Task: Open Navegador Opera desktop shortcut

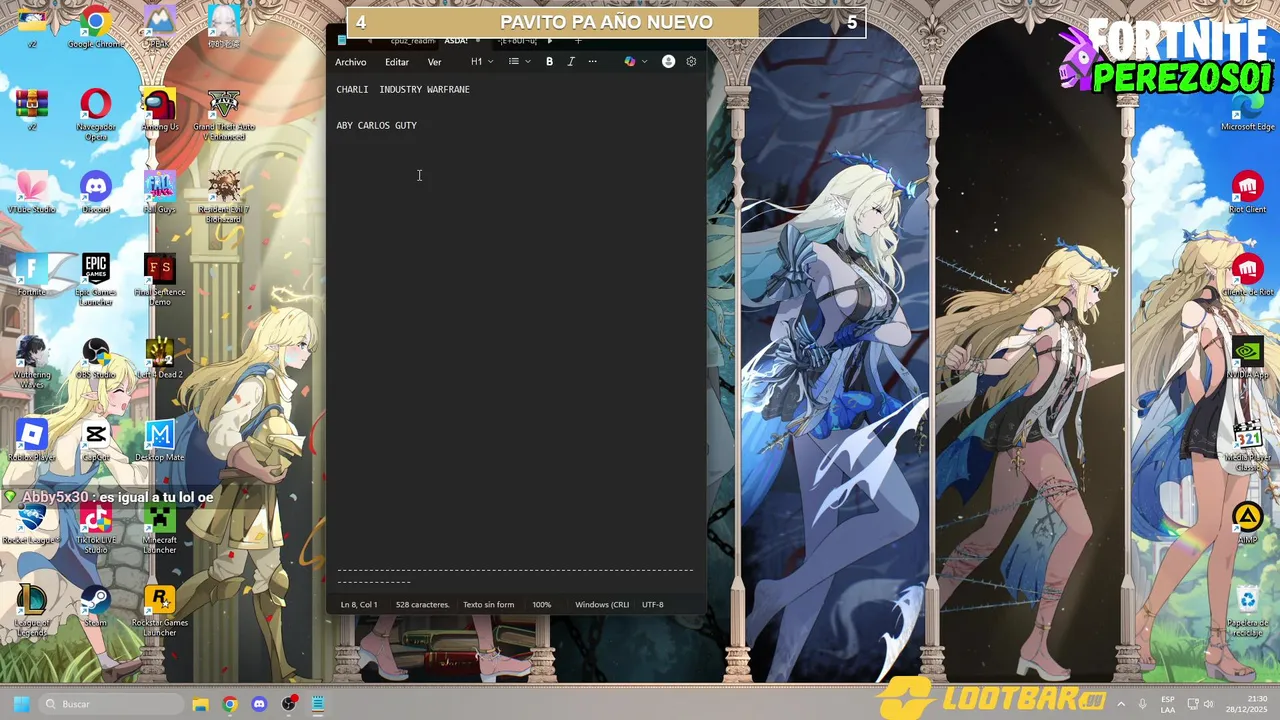Action: coord(96,114)
